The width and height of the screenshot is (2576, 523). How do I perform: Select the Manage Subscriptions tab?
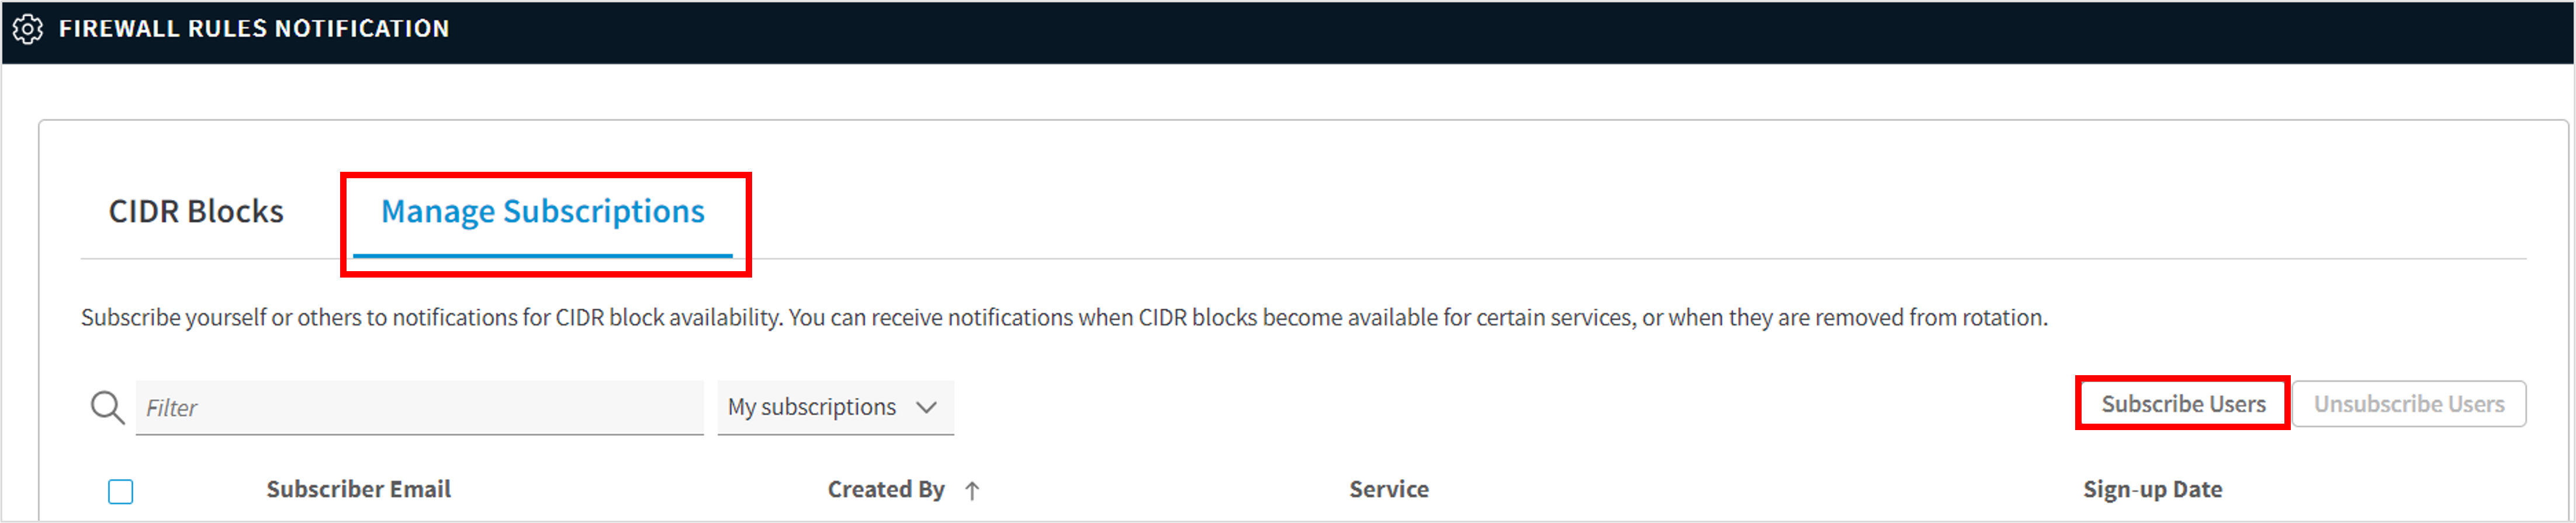click(x=542, y=212)
